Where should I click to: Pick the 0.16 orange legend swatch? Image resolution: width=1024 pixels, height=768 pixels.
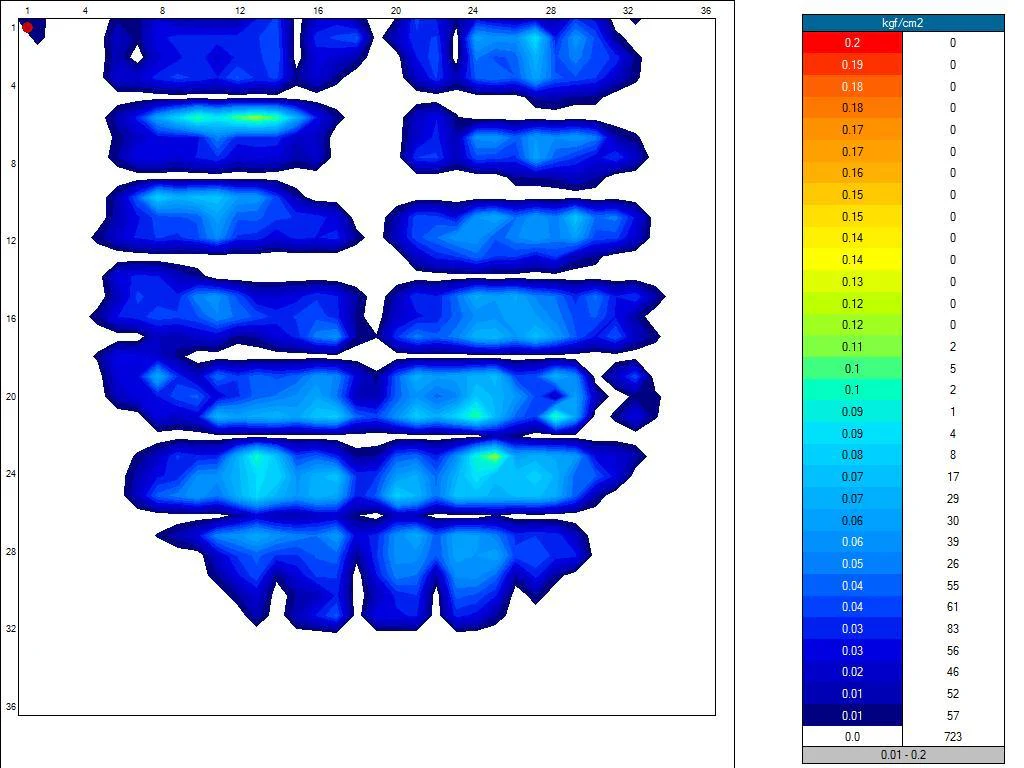[x=852, y=173]
